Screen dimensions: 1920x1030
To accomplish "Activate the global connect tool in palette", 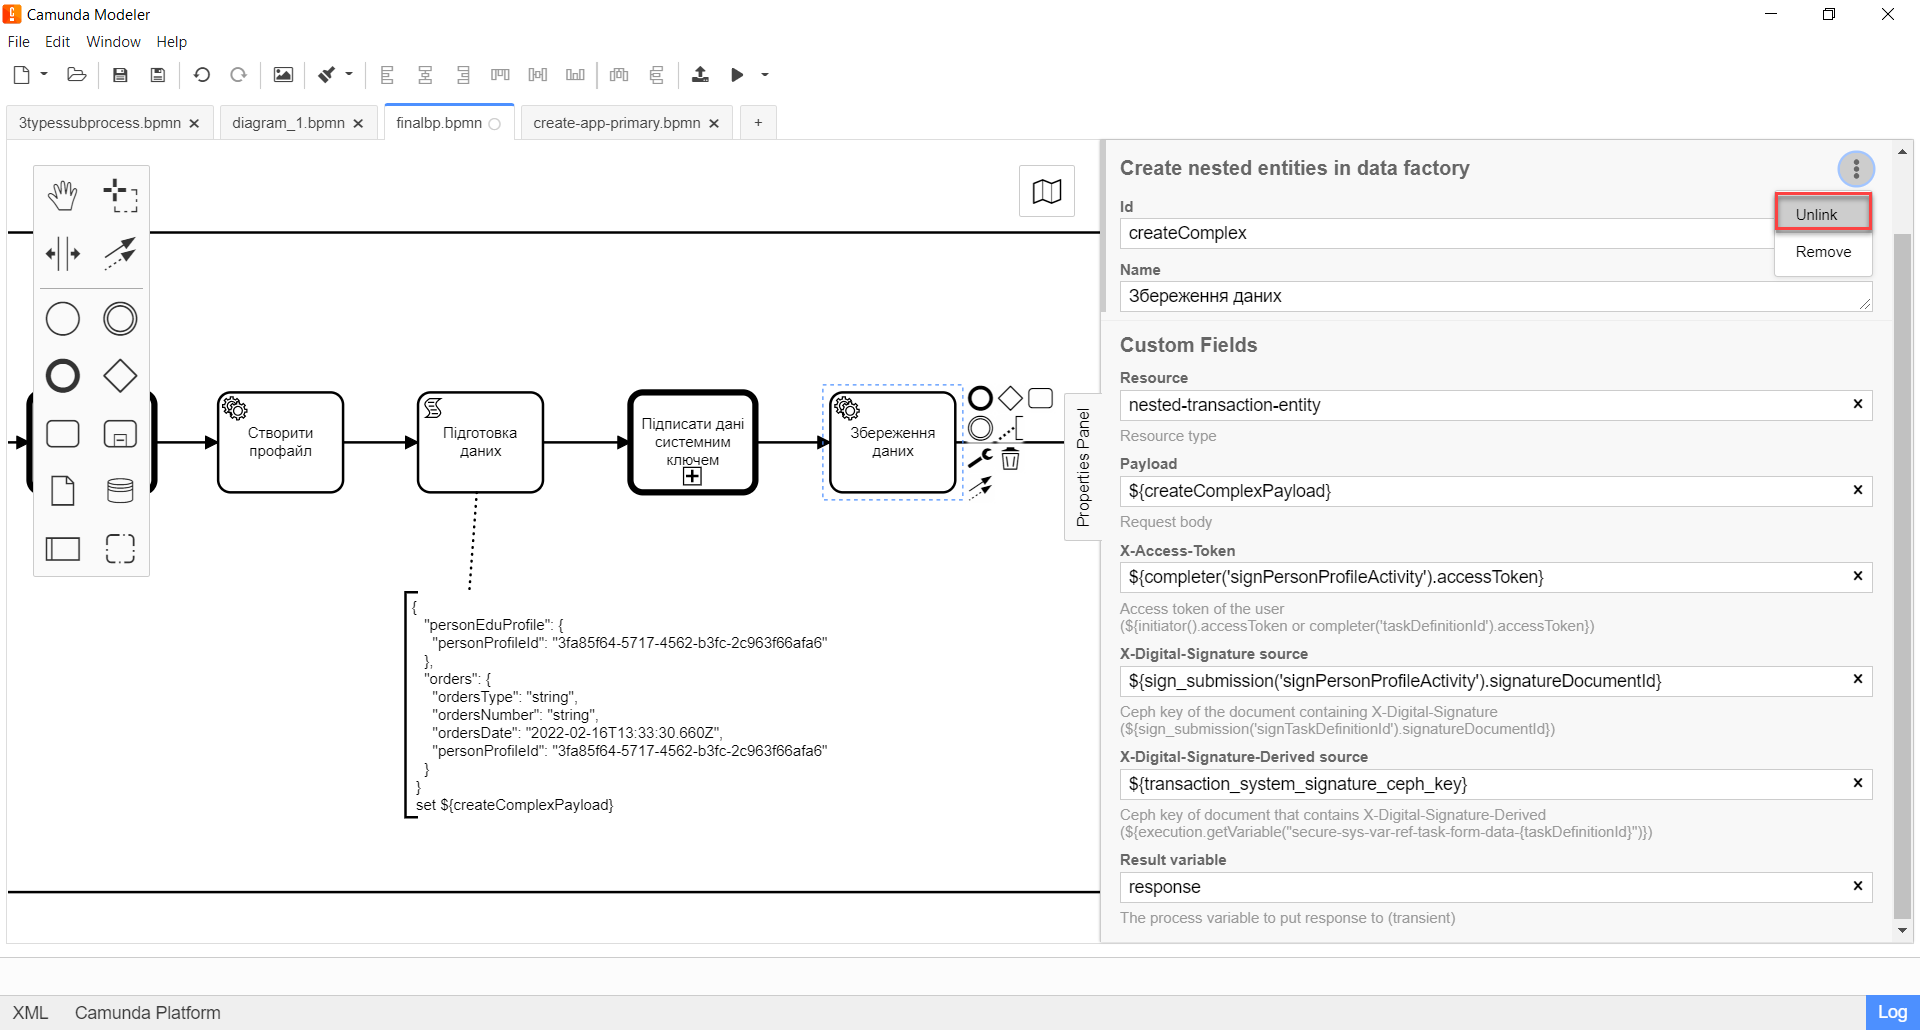I will [x=120, y=254].
